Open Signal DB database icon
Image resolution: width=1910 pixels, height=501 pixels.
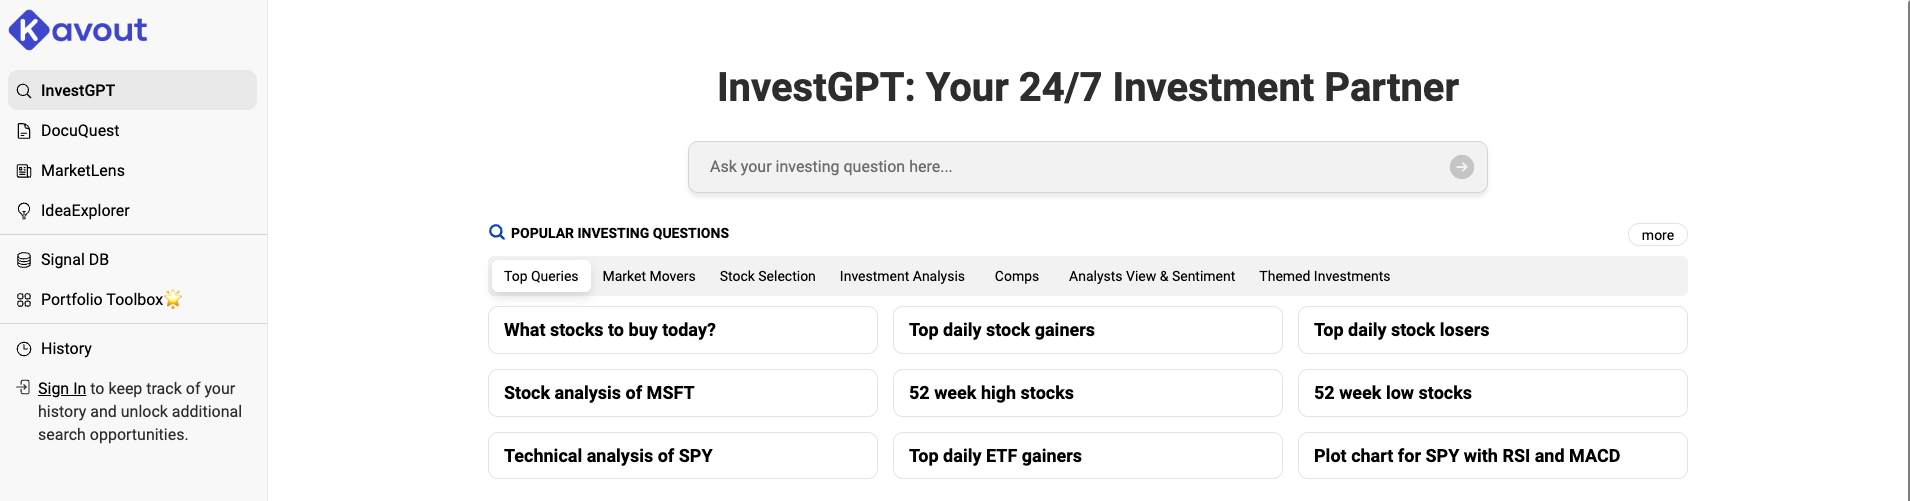[x=24, y=260]
